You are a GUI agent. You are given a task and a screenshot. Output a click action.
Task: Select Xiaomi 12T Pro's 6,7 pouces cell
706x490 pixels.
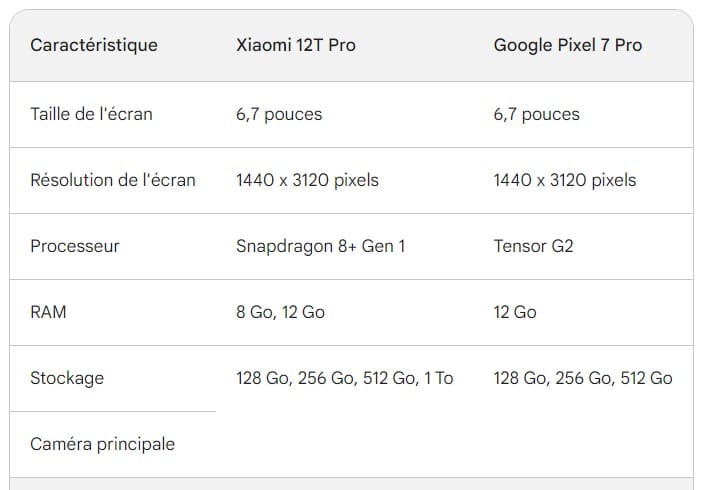[x=279, y=114]
